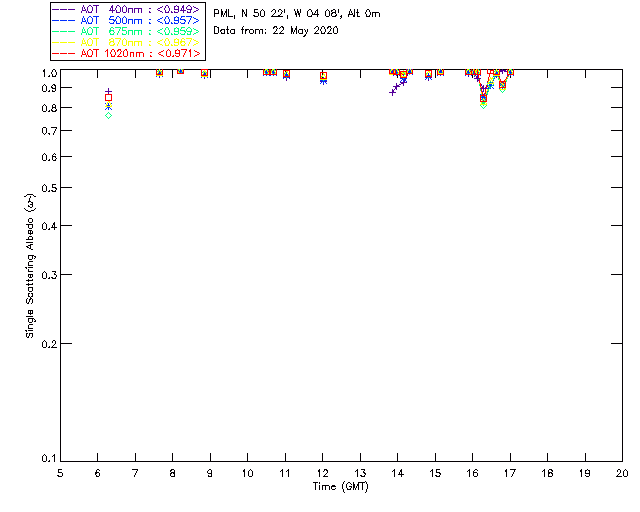Click the AOT 400nm legend entry
640x512 pixels.
pos(126,9)
